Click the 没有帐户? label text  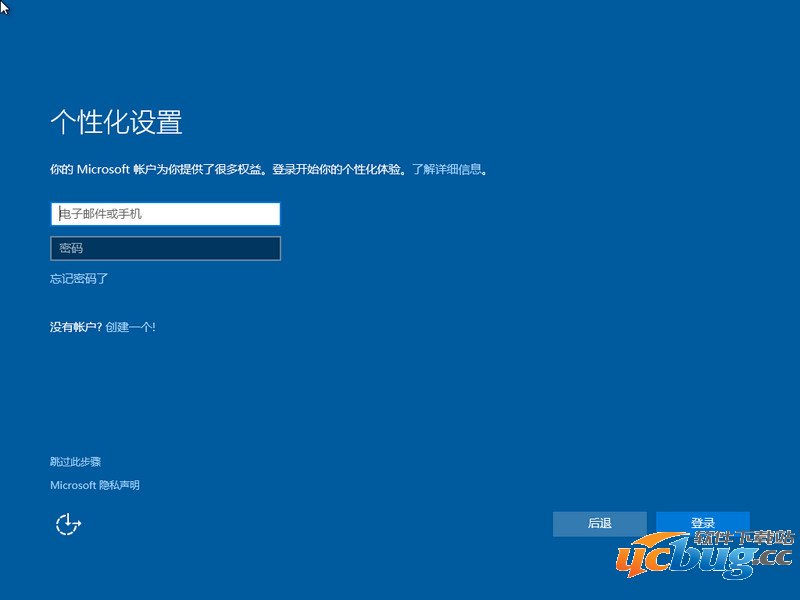(x=76, y=327)
